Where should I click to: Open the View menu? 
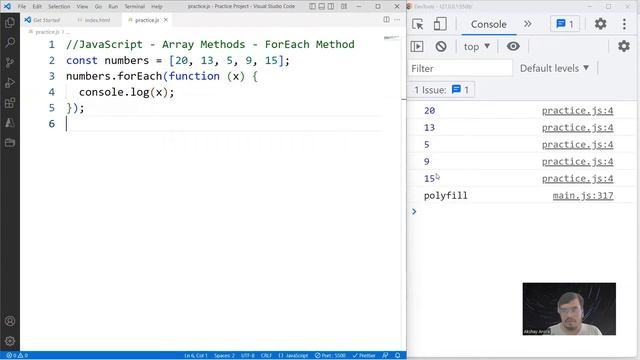82,7
